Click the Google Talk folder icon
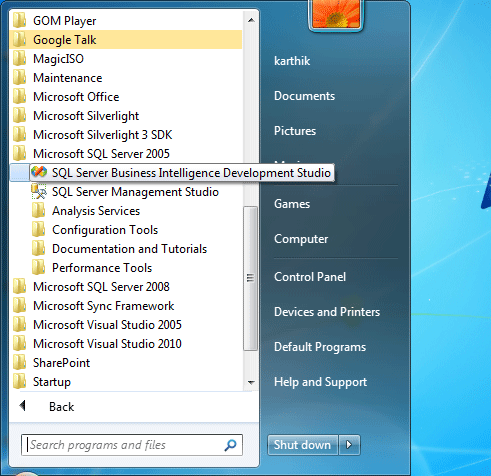491x476 pixels. (19, 40)
